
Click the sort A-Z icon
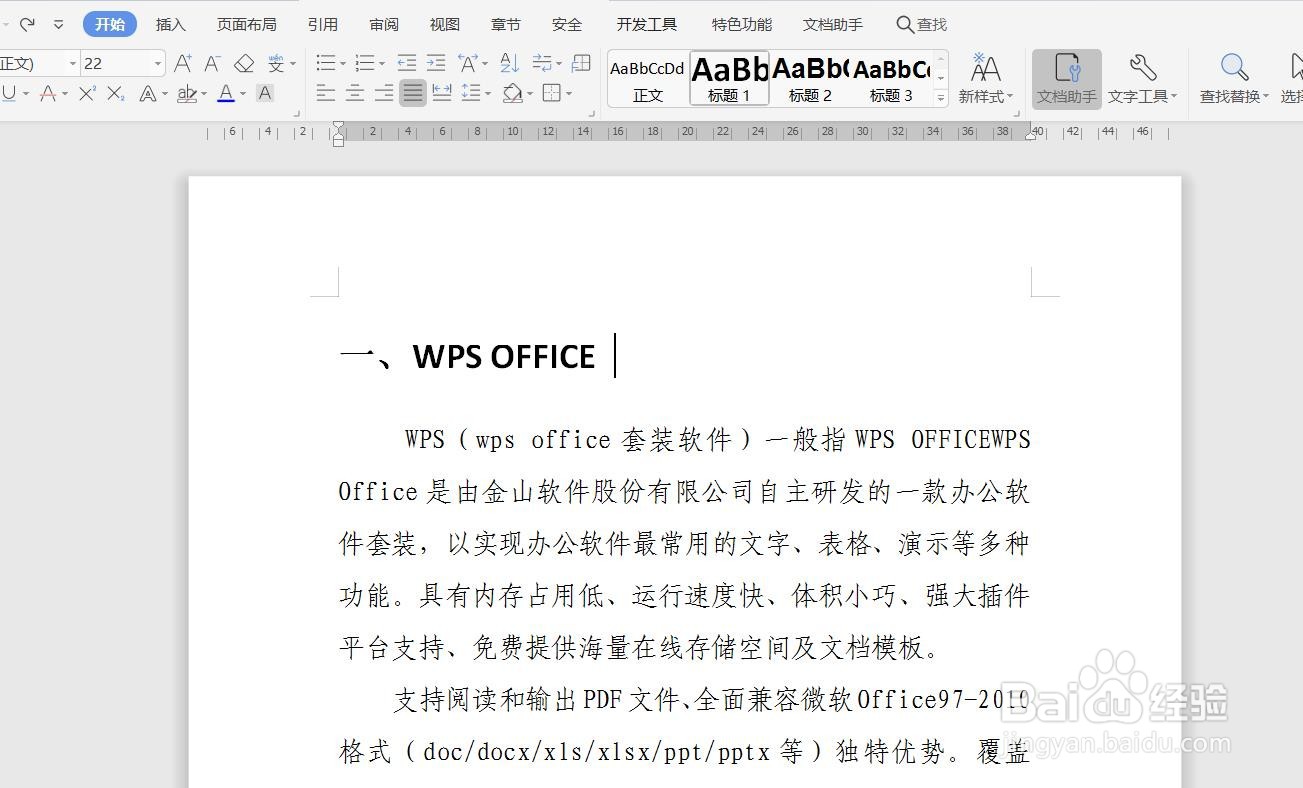coord(510,64)
